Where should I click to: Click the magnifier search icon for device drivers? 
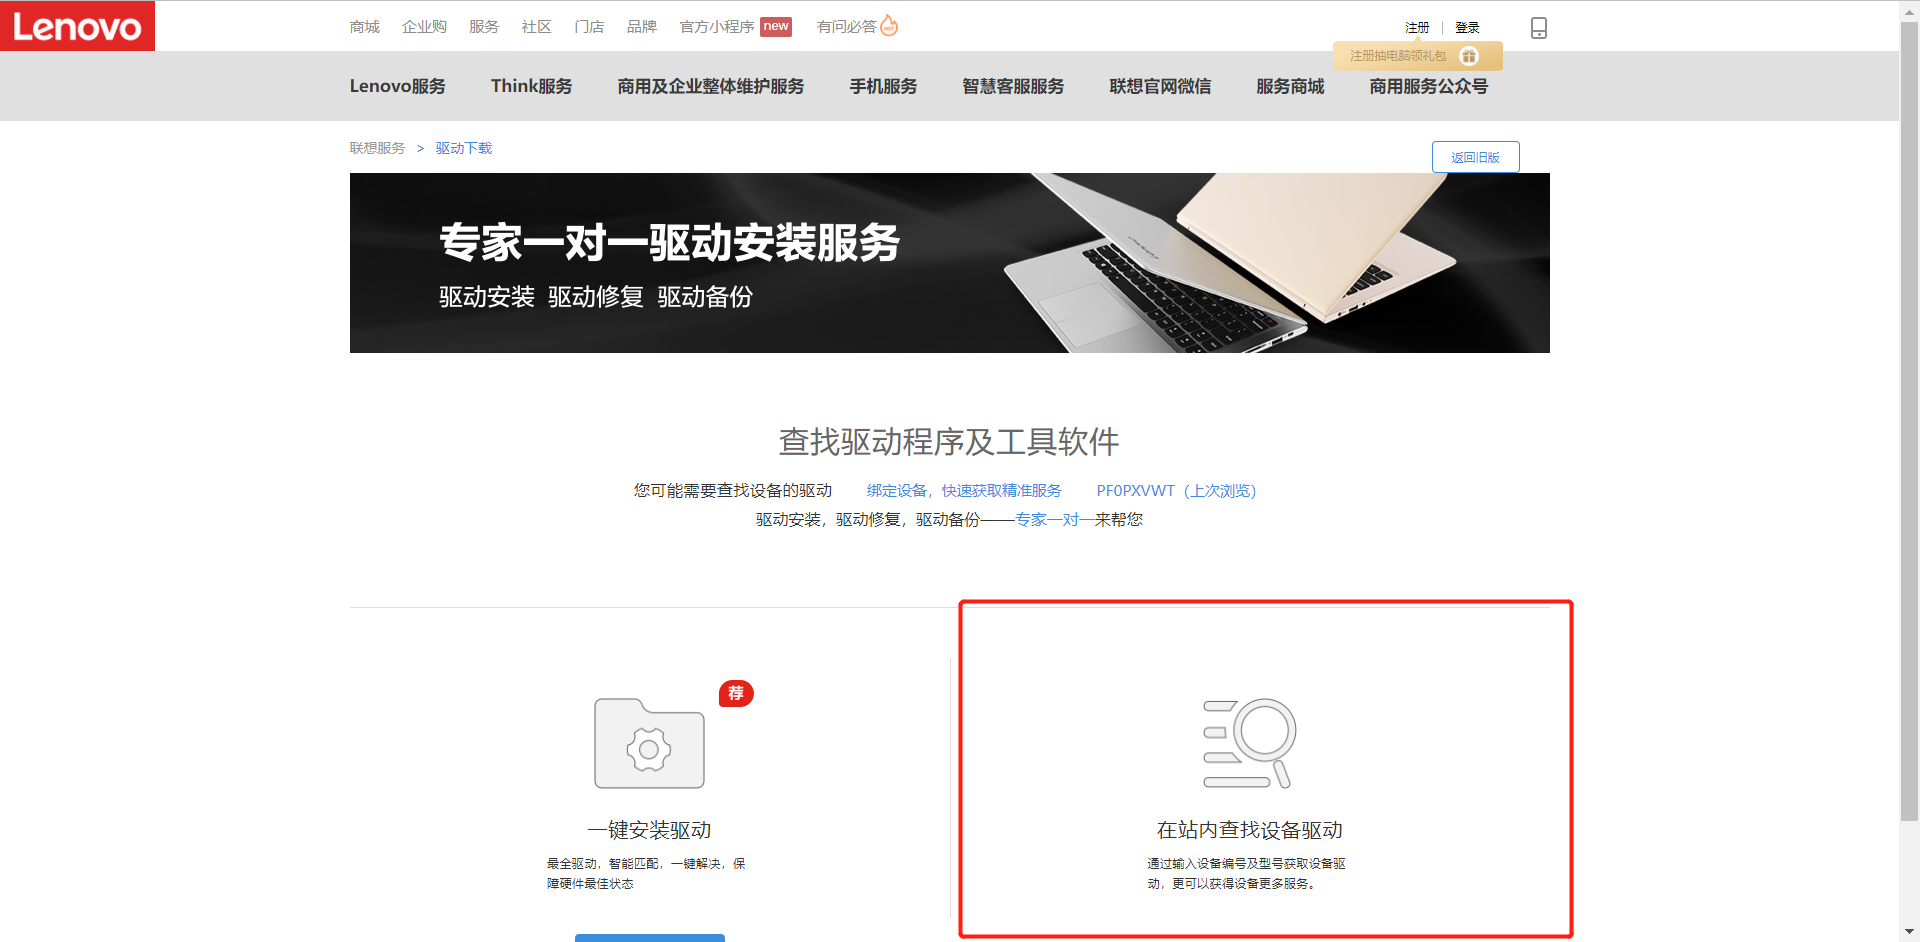click(1250, 743)
